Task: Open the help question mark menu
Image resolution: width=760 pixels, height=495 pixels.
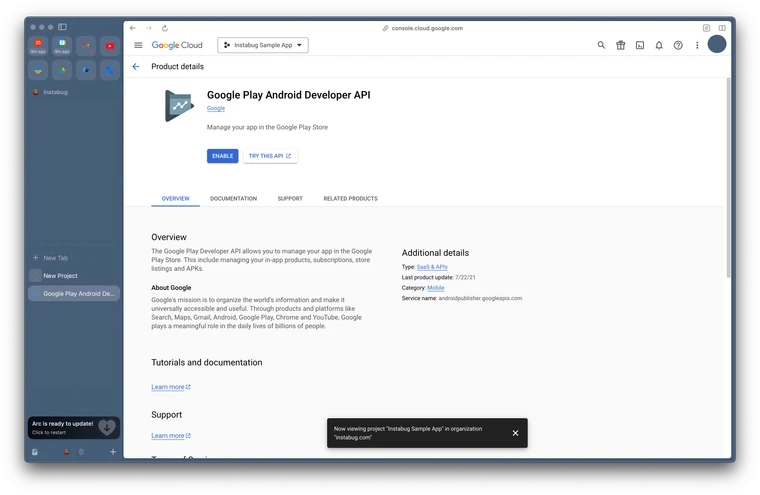Action: (x=678, y=45)
